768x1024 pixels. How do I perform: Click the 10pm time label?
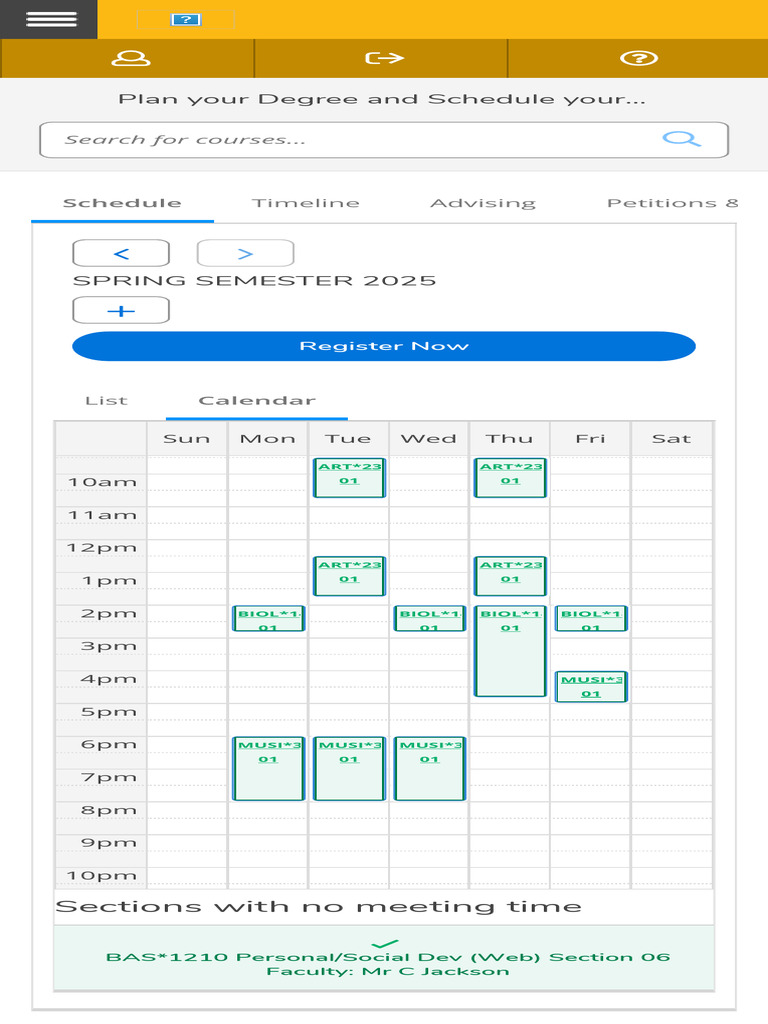[x=103, y=876]
